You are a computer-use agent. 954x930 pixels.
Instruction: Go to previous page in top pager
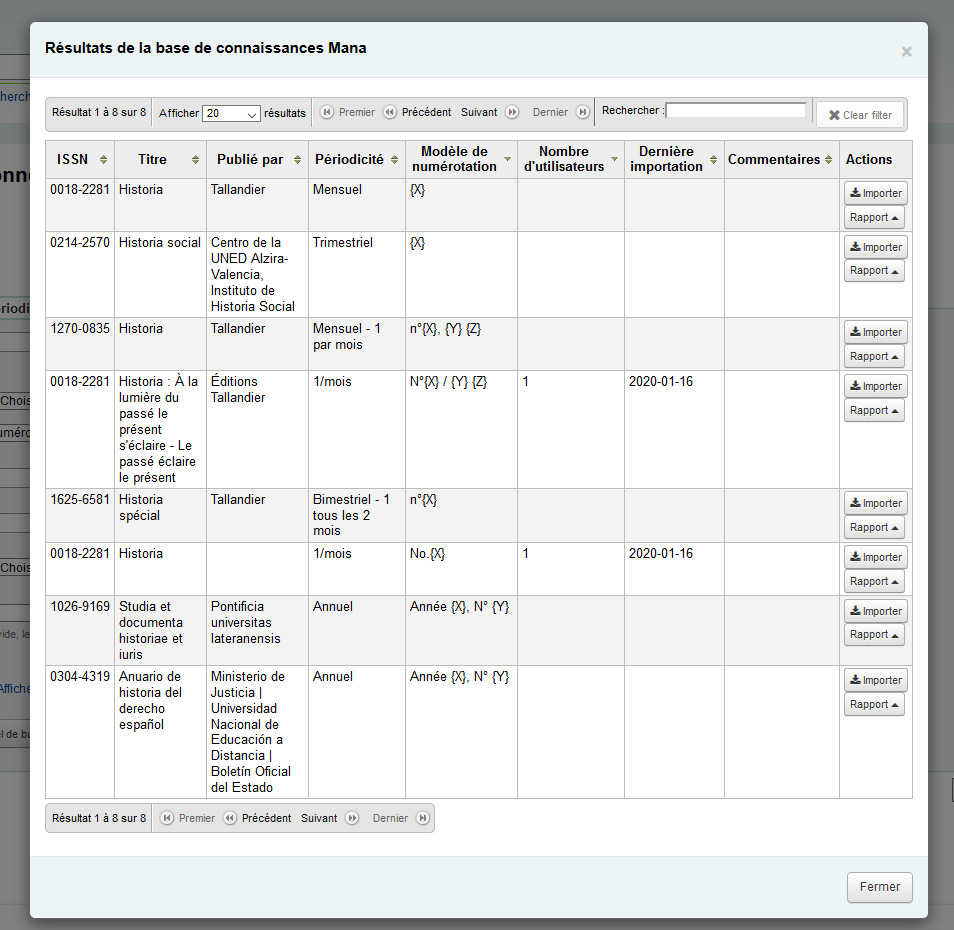click(x=417, y=113)
